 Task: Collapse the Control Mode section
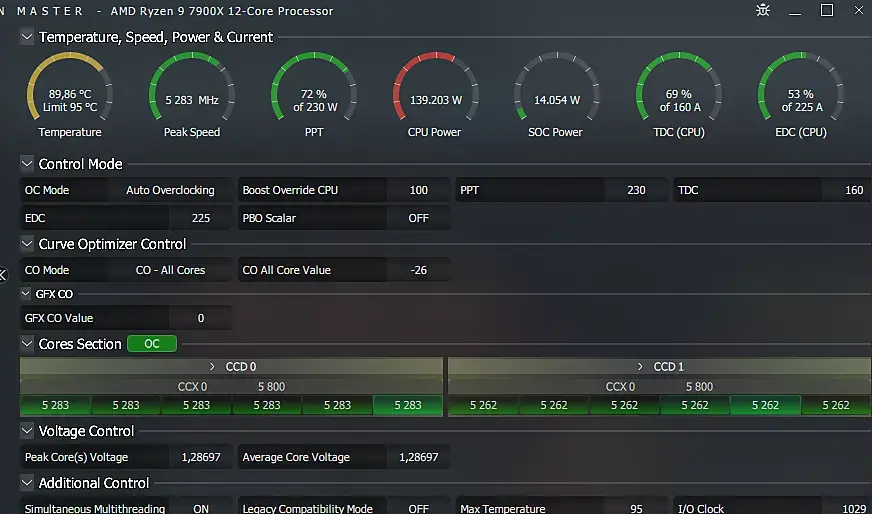click(x=27, y=164)
